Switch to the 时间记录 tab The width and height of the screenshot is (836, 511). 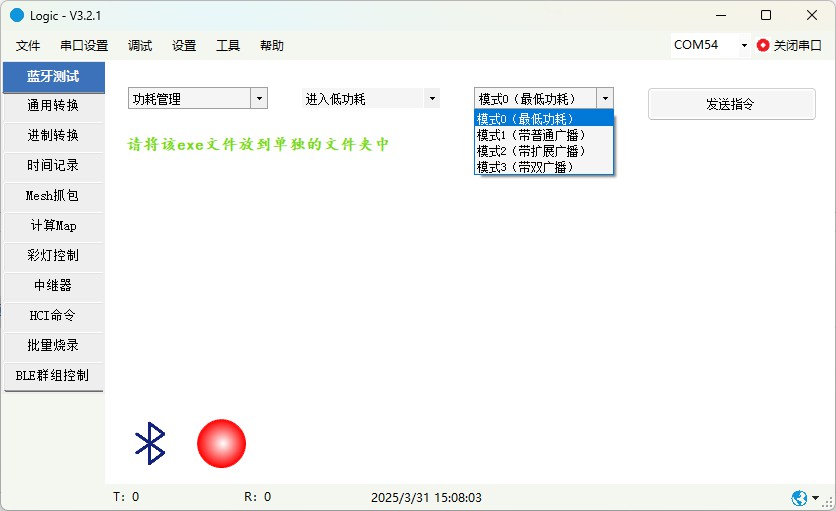coord(53,166)
